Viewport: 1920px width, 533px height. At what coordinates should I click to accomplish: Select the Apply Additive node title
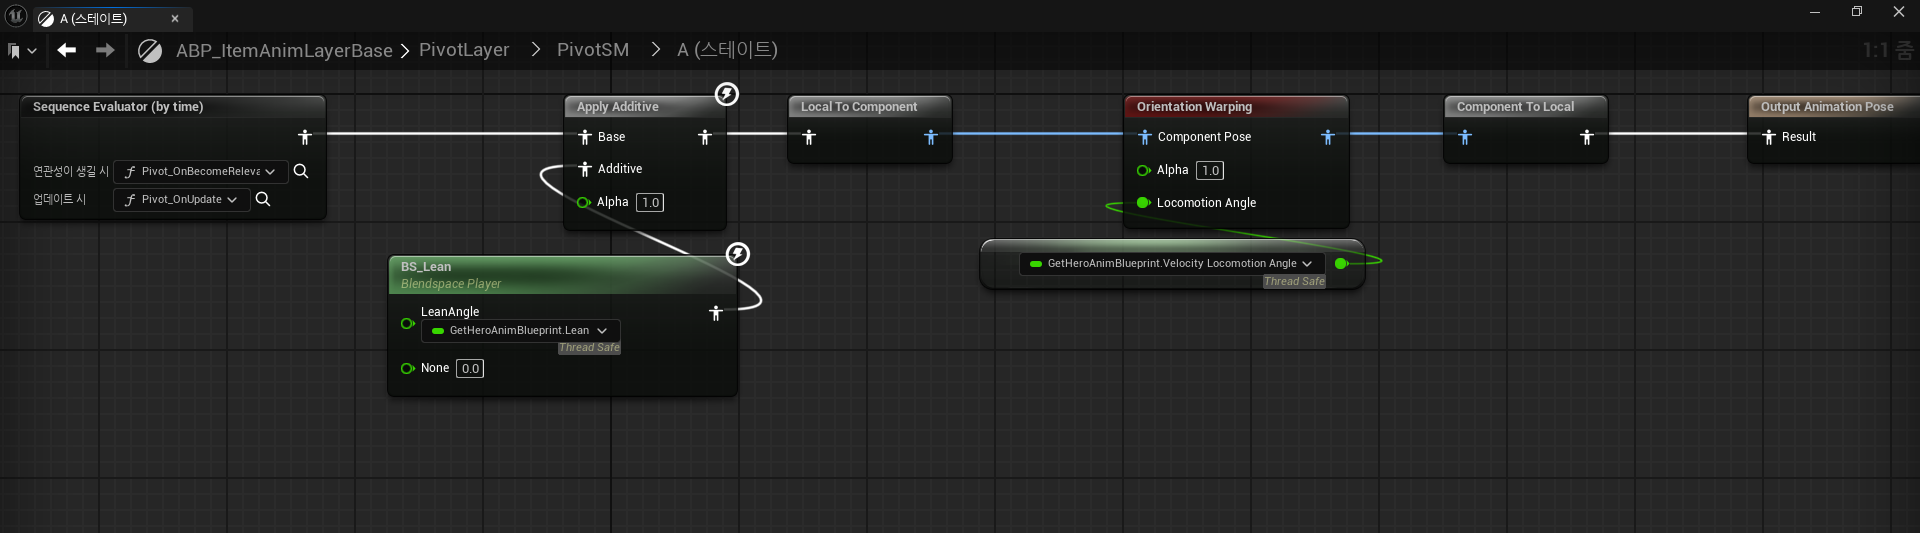point(617,107)
